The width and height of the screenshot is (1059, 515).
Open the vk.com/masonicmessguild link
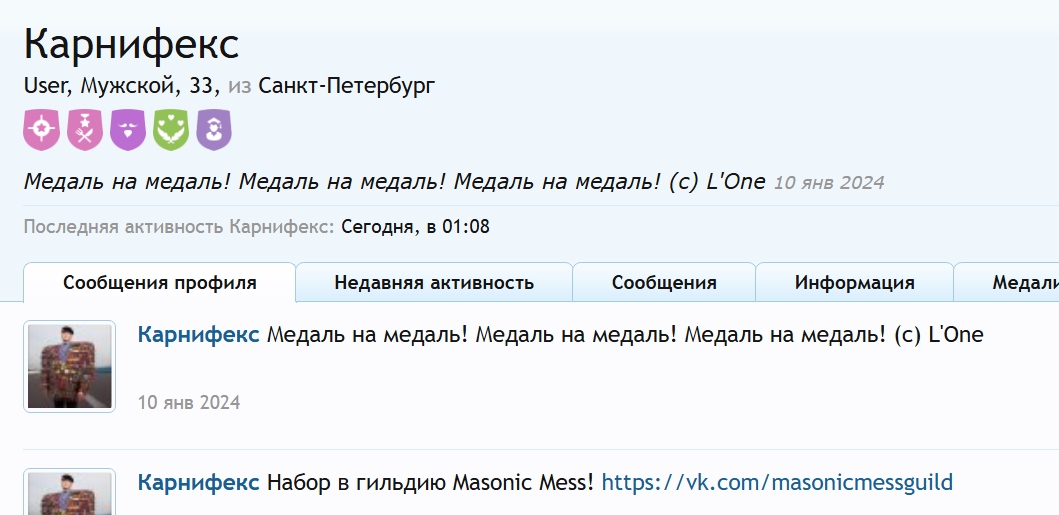click(777, 483)
